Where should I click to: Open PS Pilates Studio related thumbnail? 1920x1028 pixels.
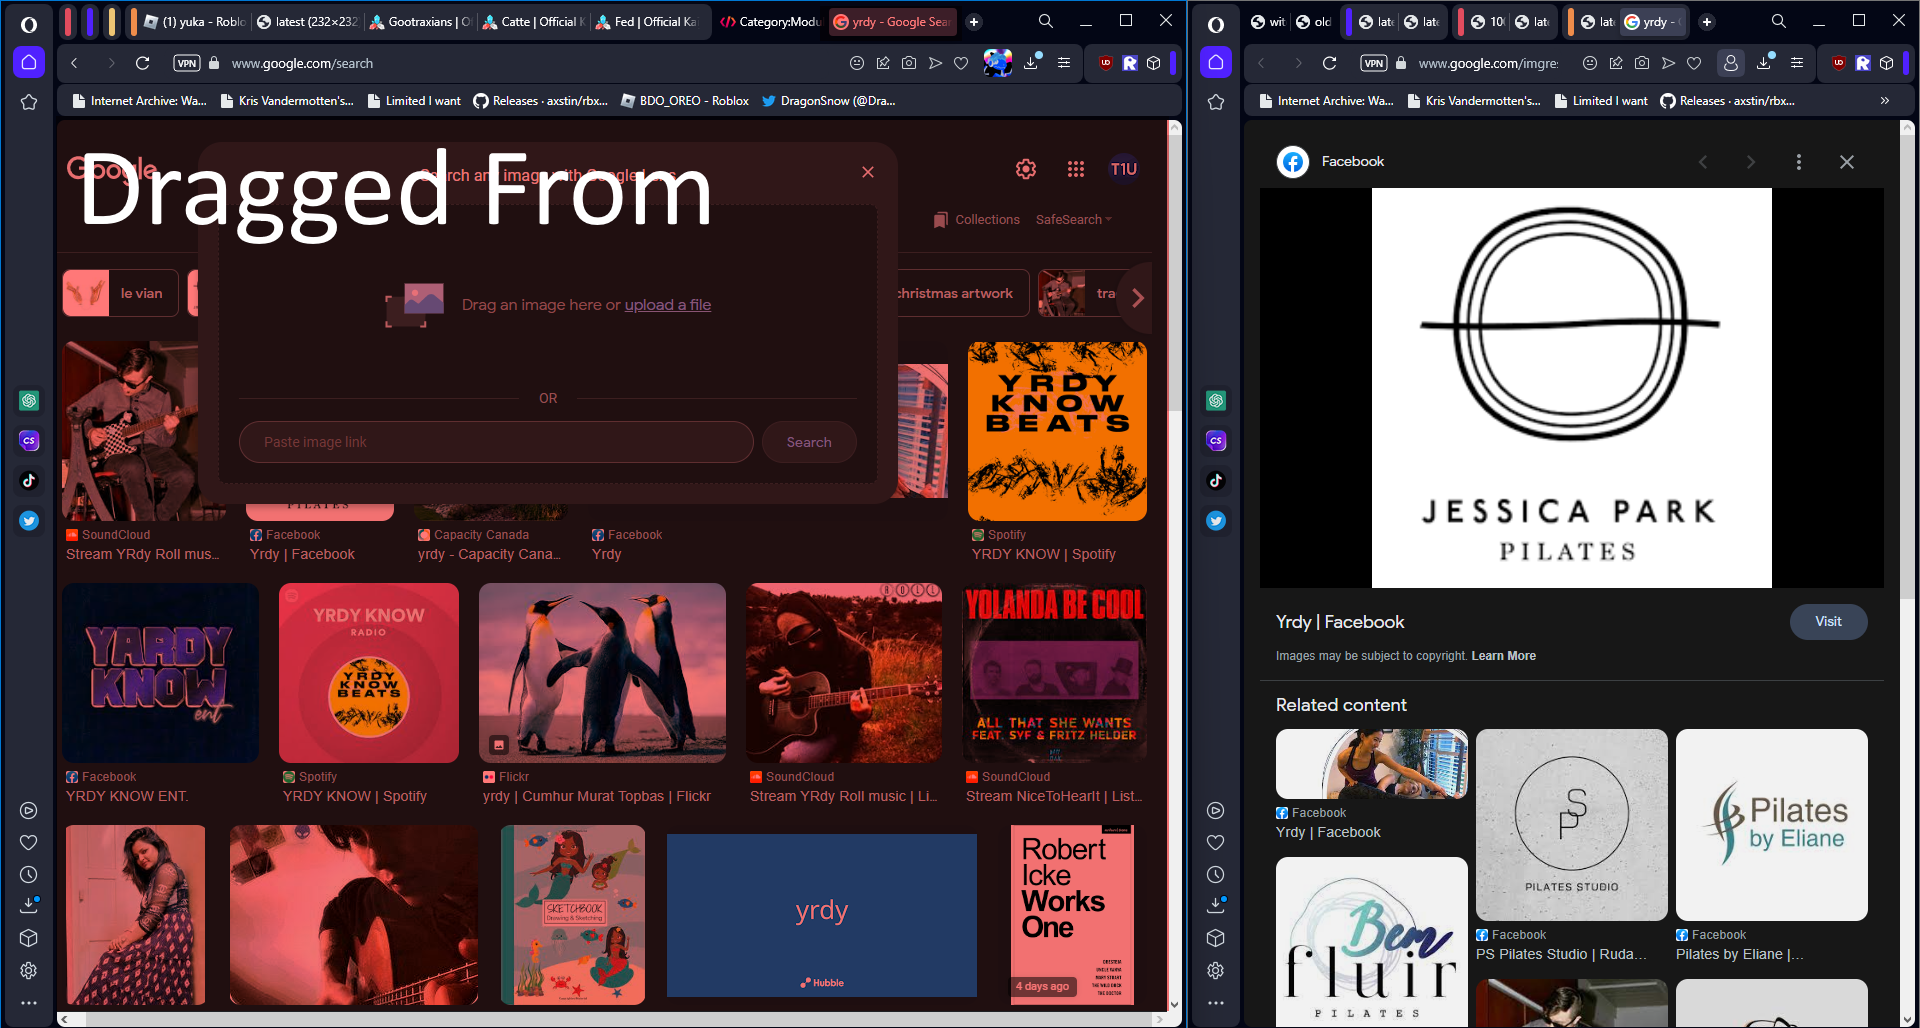coord(1572,825)
